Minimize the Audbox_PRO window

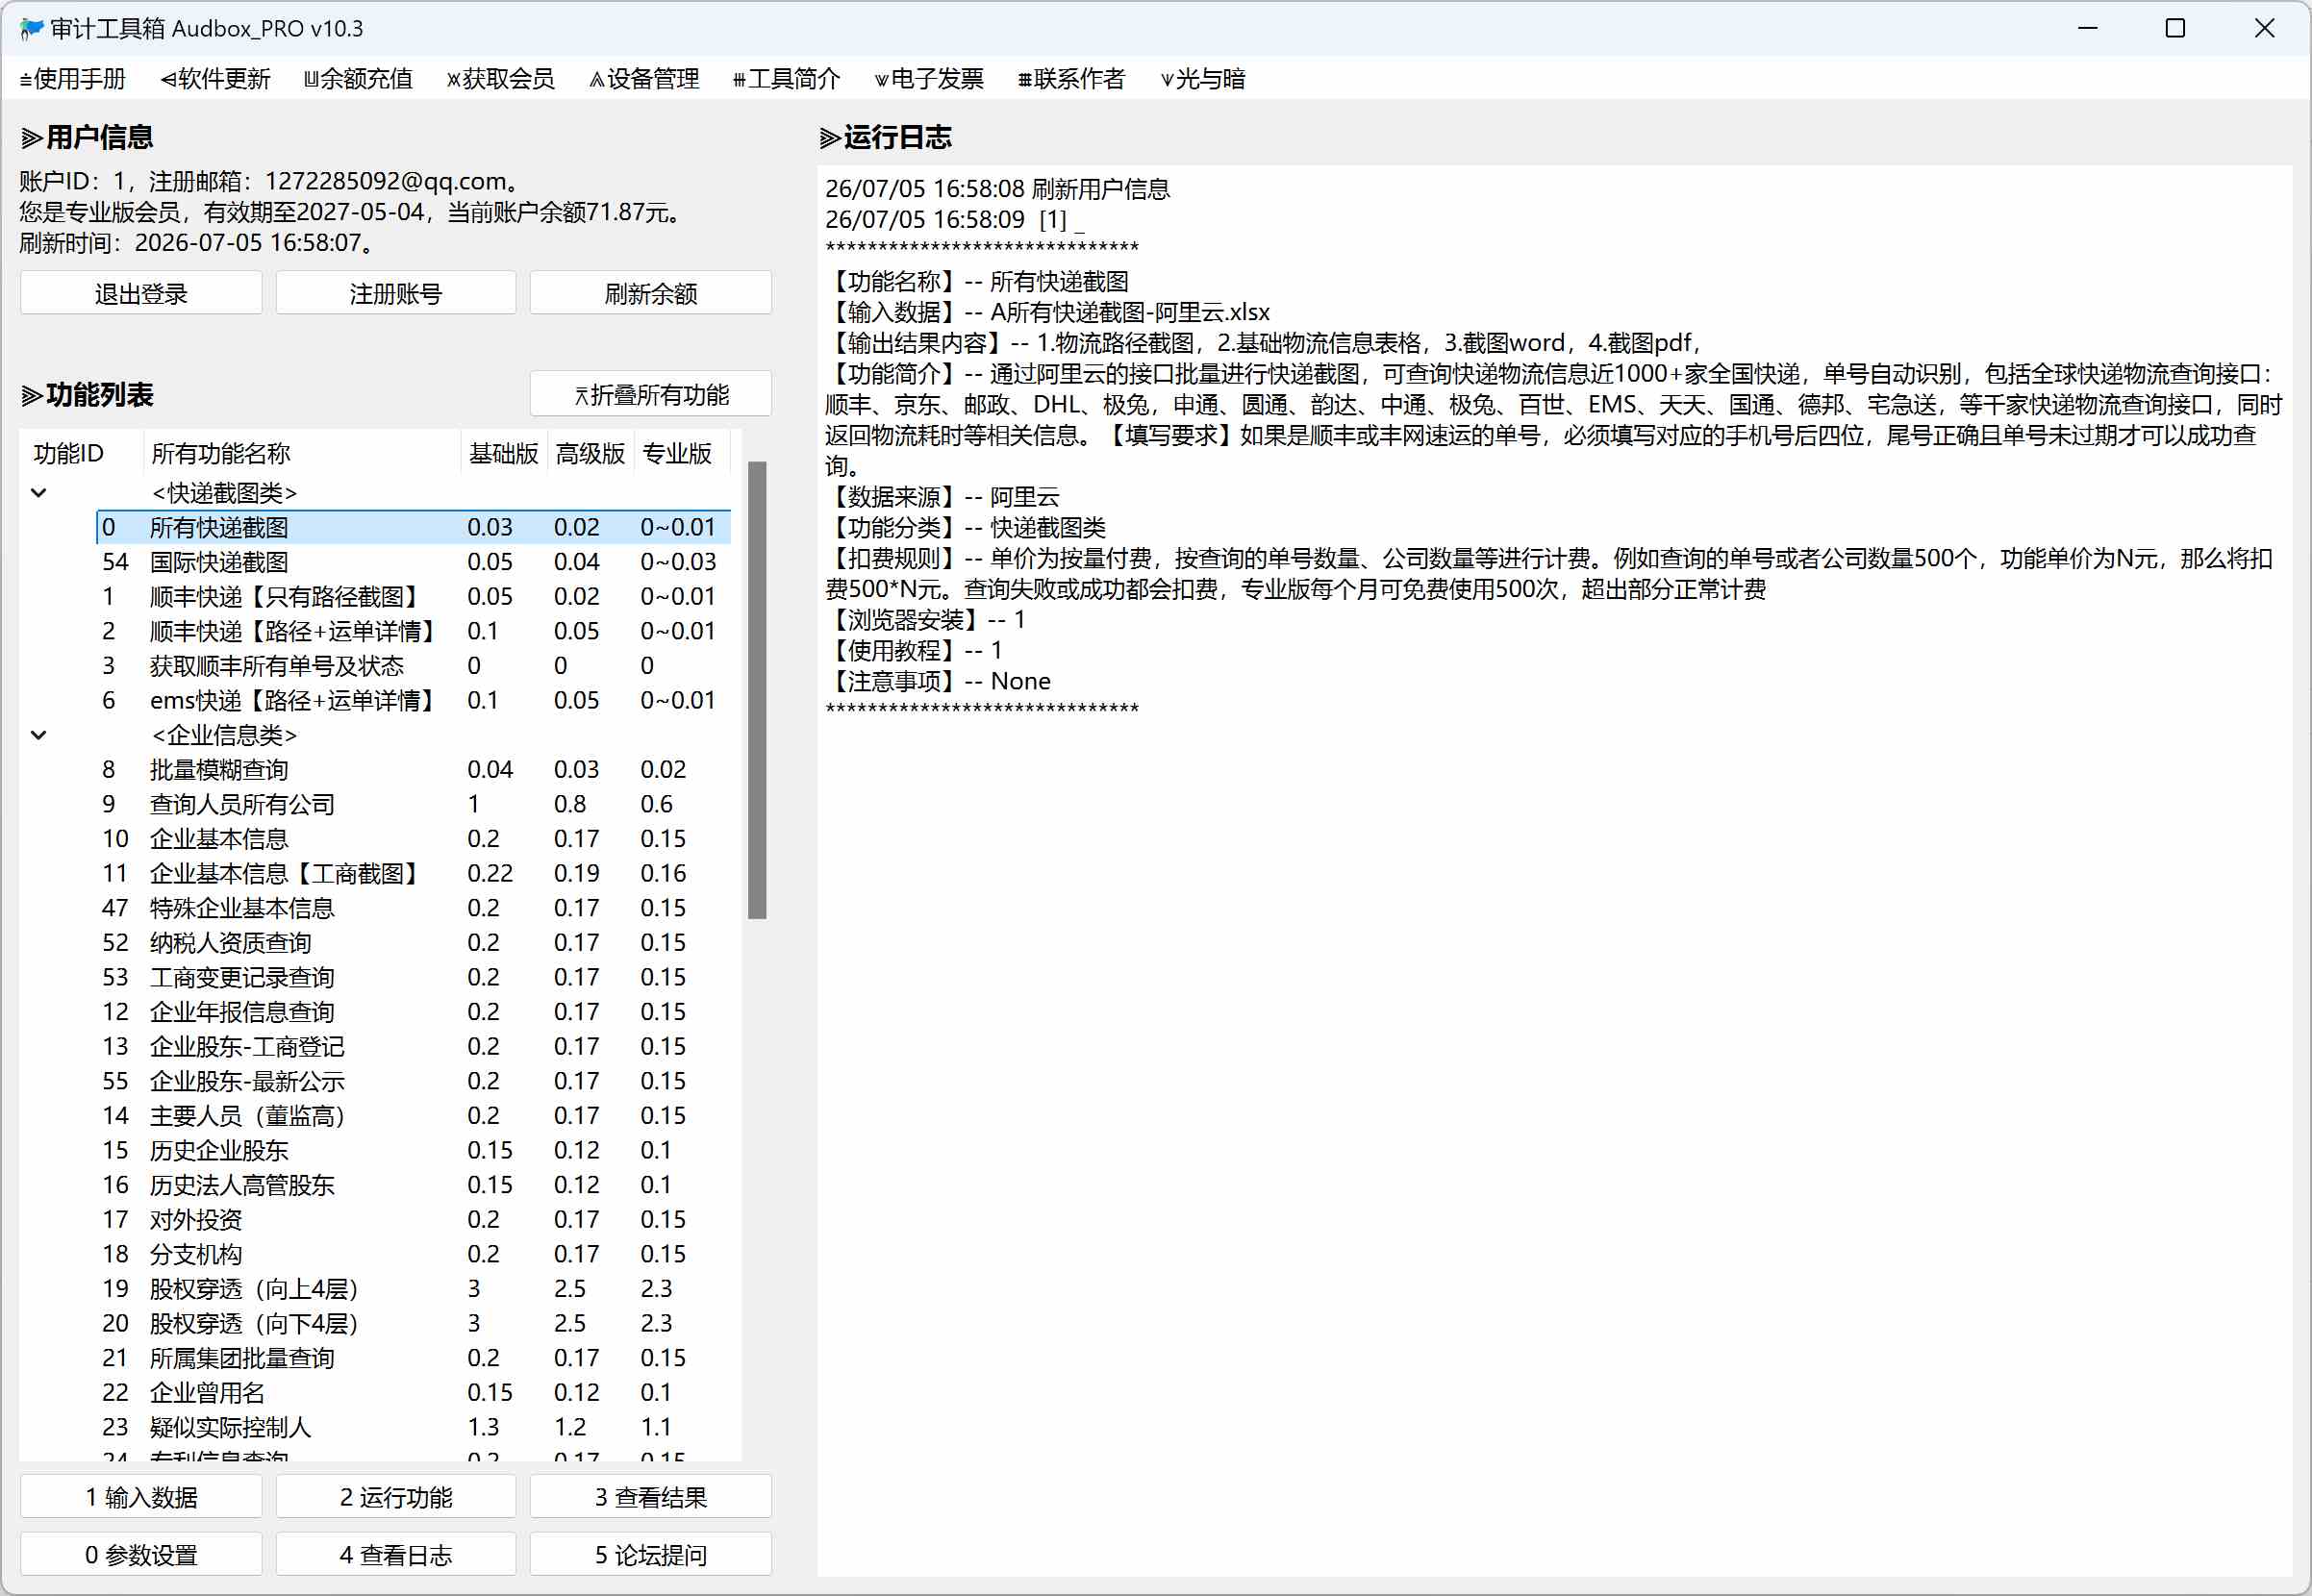click(2087, 28)
